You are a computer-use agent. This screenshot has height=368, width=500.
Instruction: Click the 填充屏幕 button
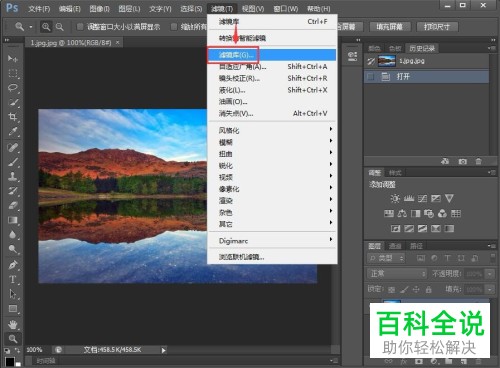[x=390, y=27]
